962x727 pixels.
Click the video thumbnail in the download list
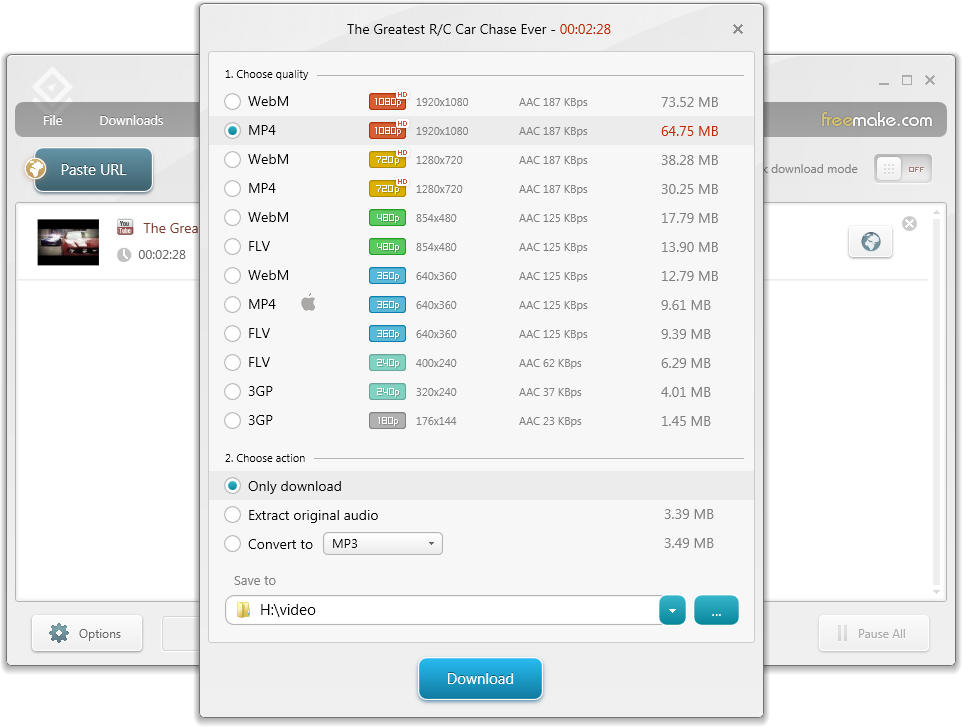coord(68,241)
